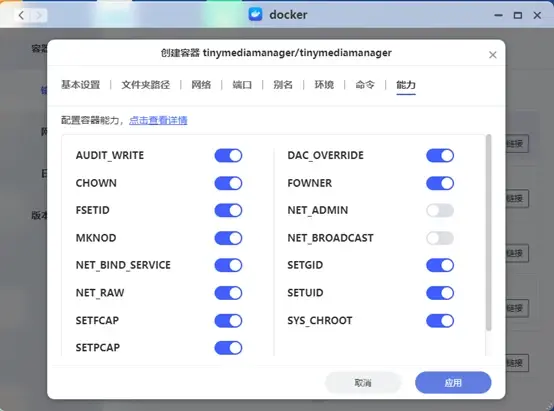
Task: Disable the SETUID capability
Action: [x=440, y=293]
